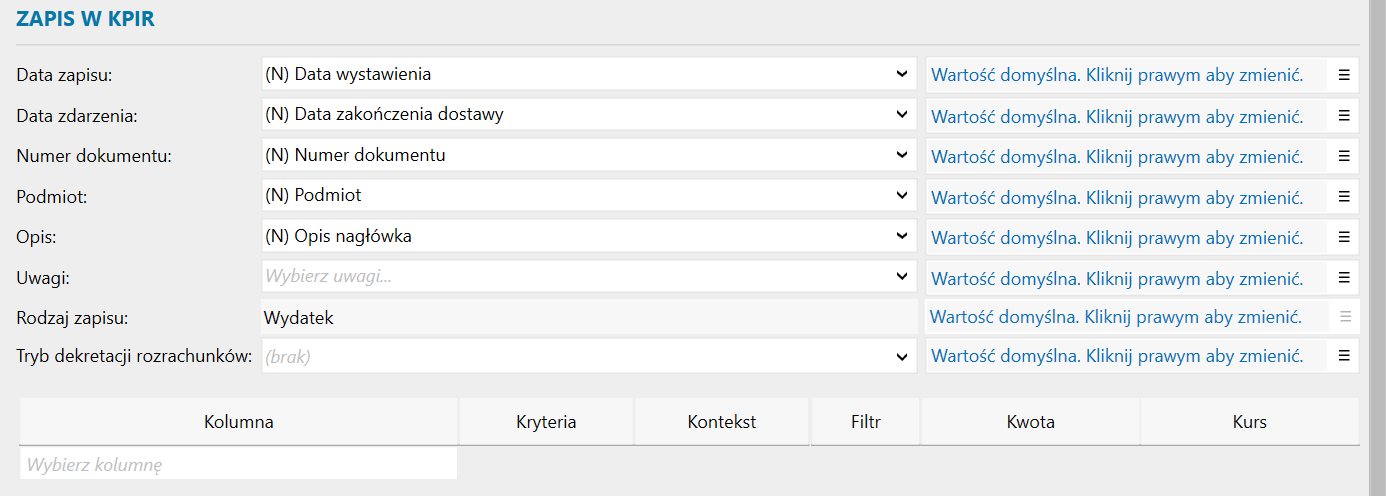
Task: Open hamburger menu for Uwagi row
Action: [1344, 278]
